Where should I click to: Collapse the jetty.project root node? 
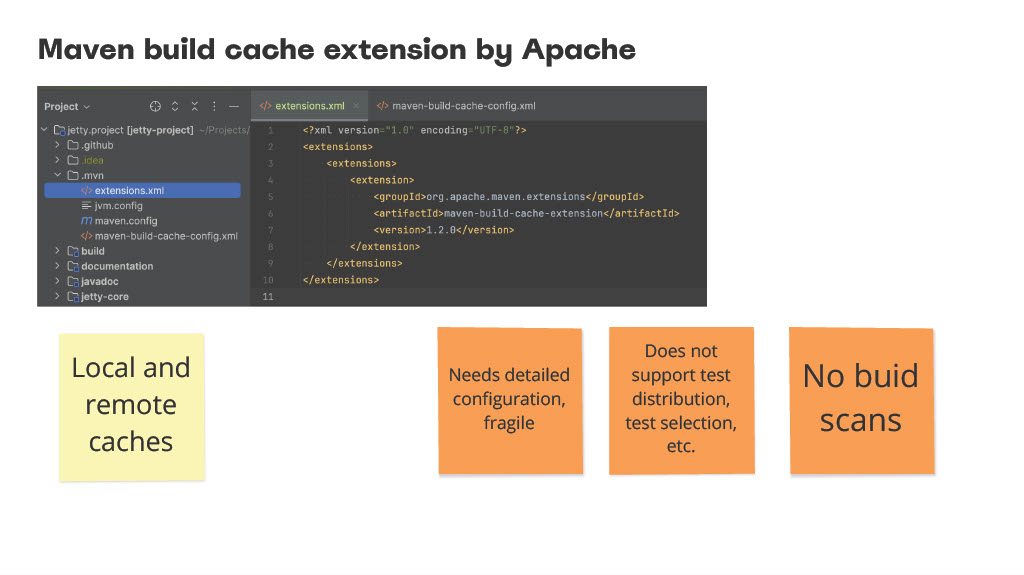[x=44, y=130]
